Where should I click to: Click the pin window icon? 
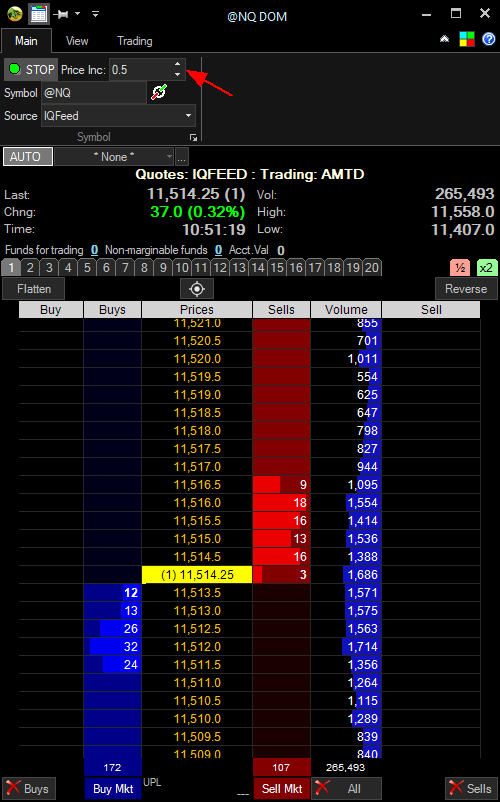click(x=61, y=14)
